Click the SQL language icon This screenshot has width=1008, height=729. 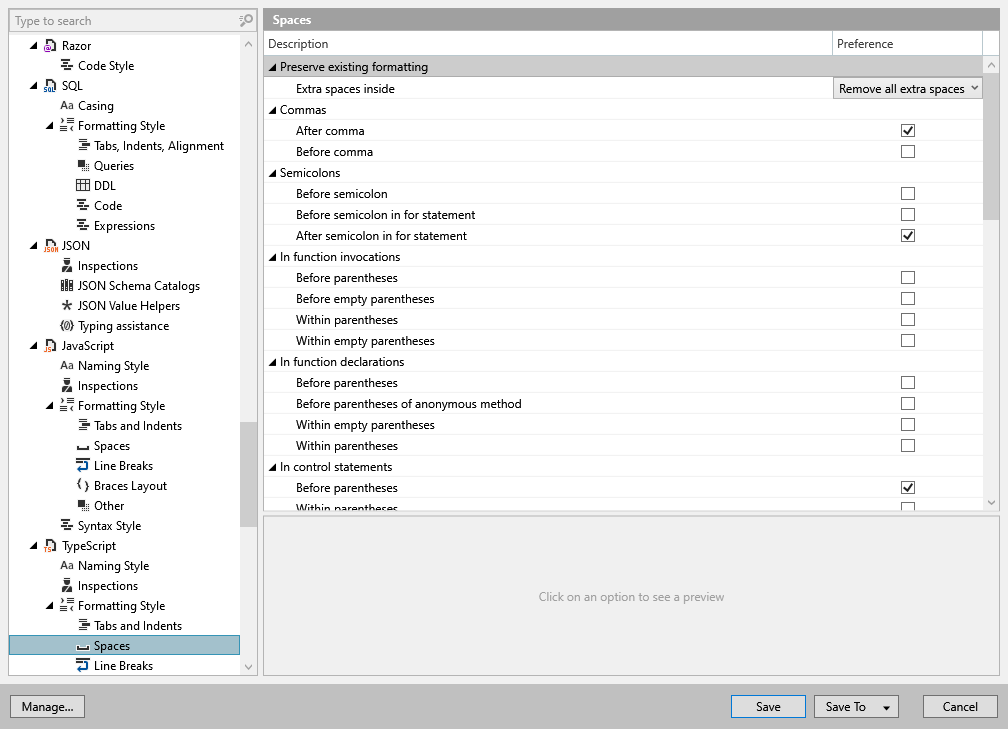coord(50,86)
